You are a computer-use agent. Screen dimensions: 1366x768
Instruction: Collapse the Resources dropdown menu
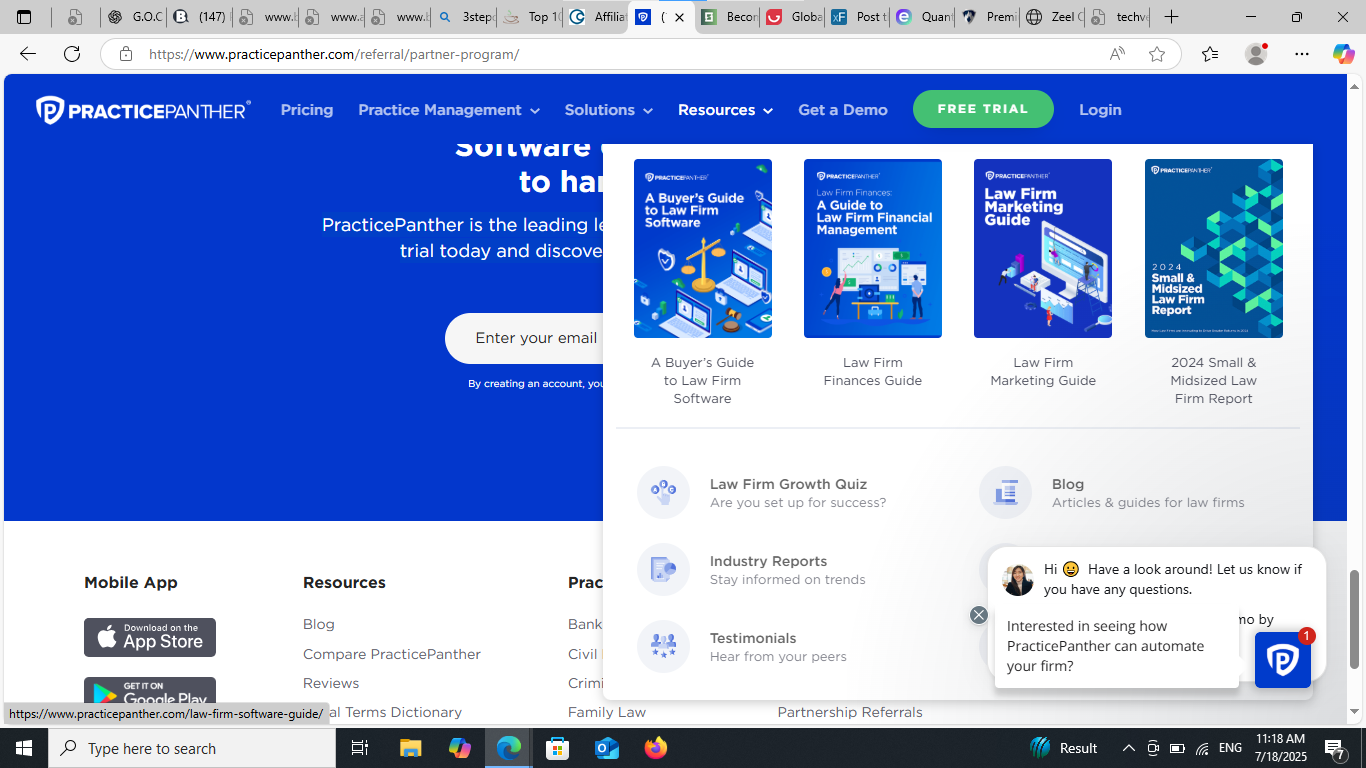pos(725,110)
